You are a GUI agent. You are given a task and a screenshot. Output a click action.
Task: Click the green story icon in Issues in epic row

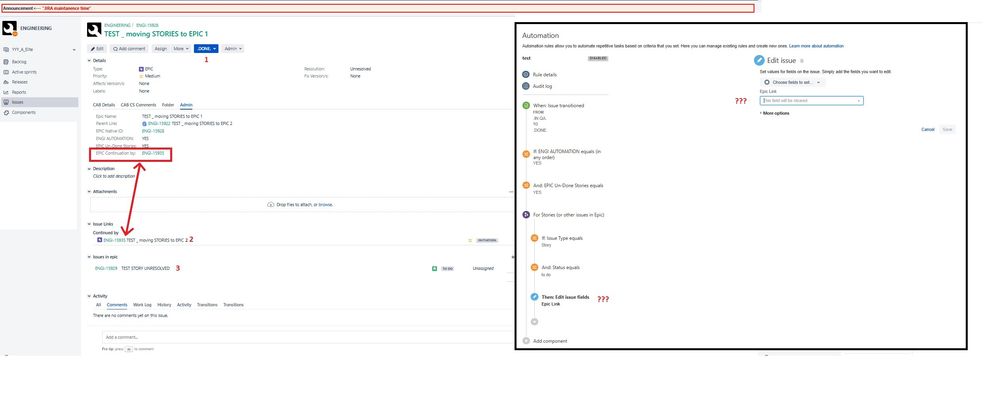pyautogui.click(x=435, y=269)
